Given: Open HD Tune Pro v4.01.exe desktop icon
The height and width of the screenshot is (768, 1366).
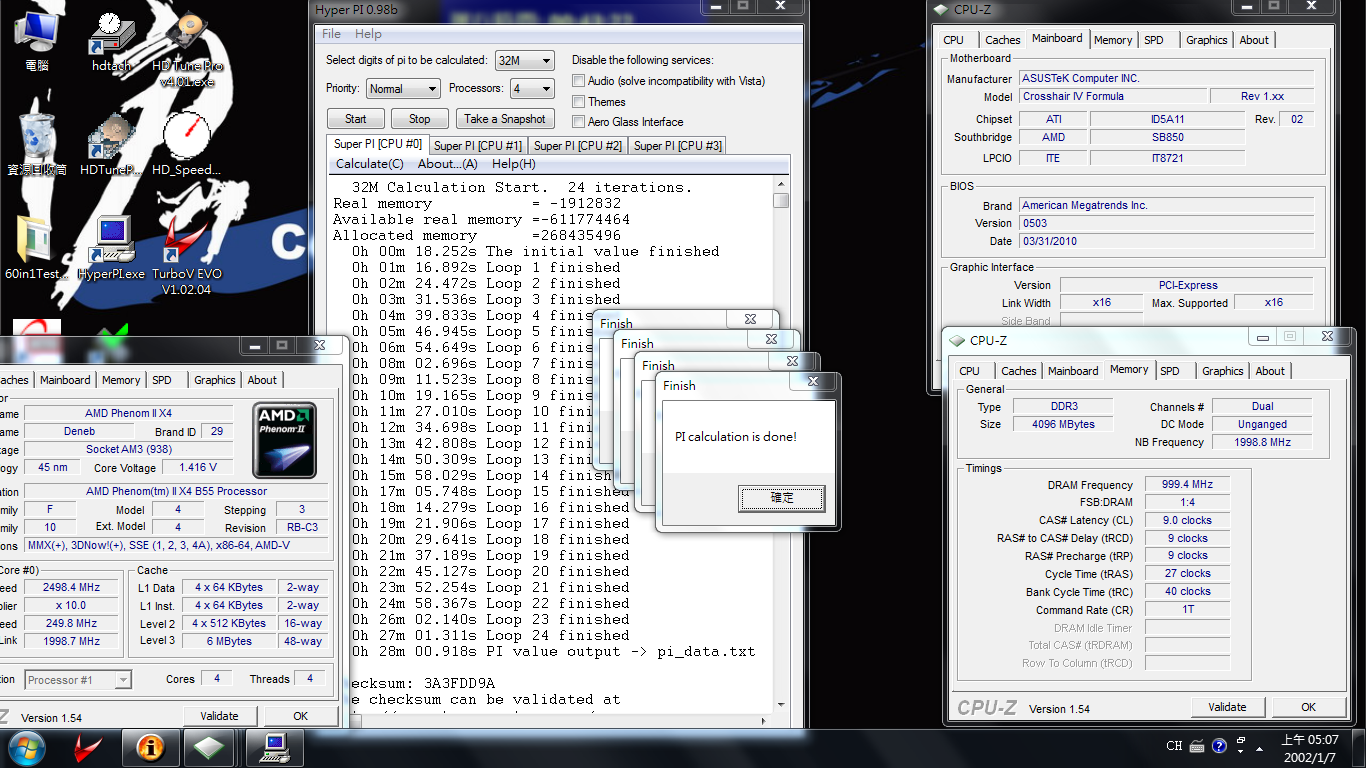Looking at the screenshot, I should point(187,48).
